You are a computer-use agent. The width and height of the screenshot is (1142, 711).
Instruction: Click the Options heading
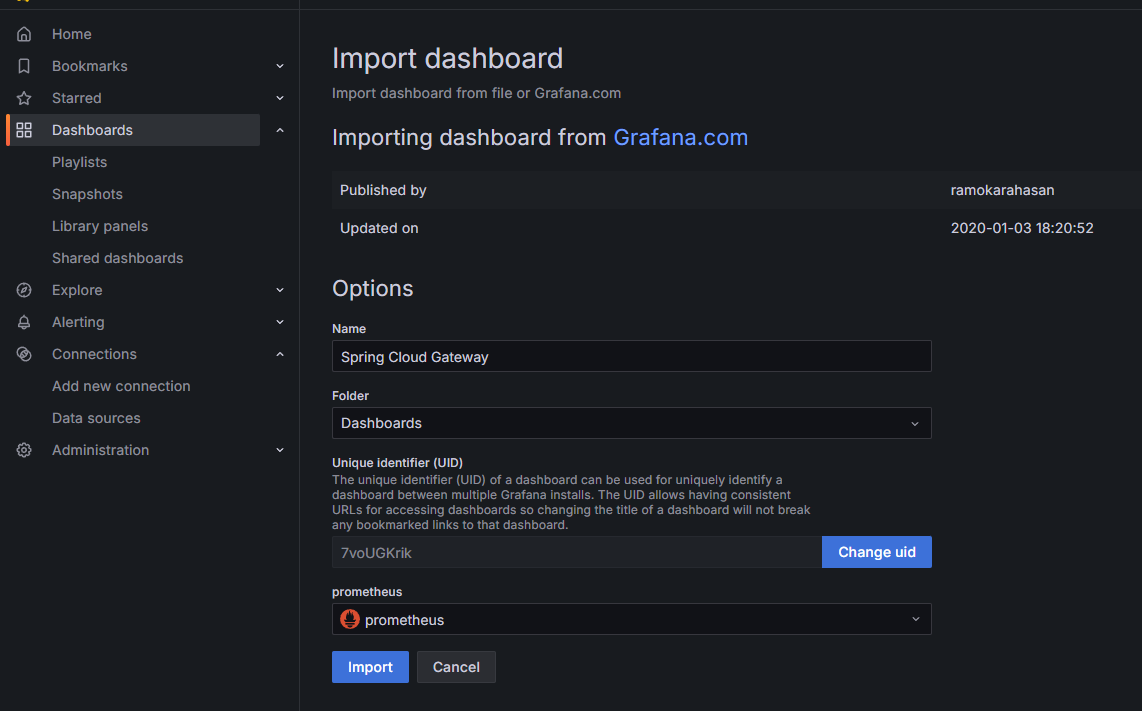pos(372,288)
